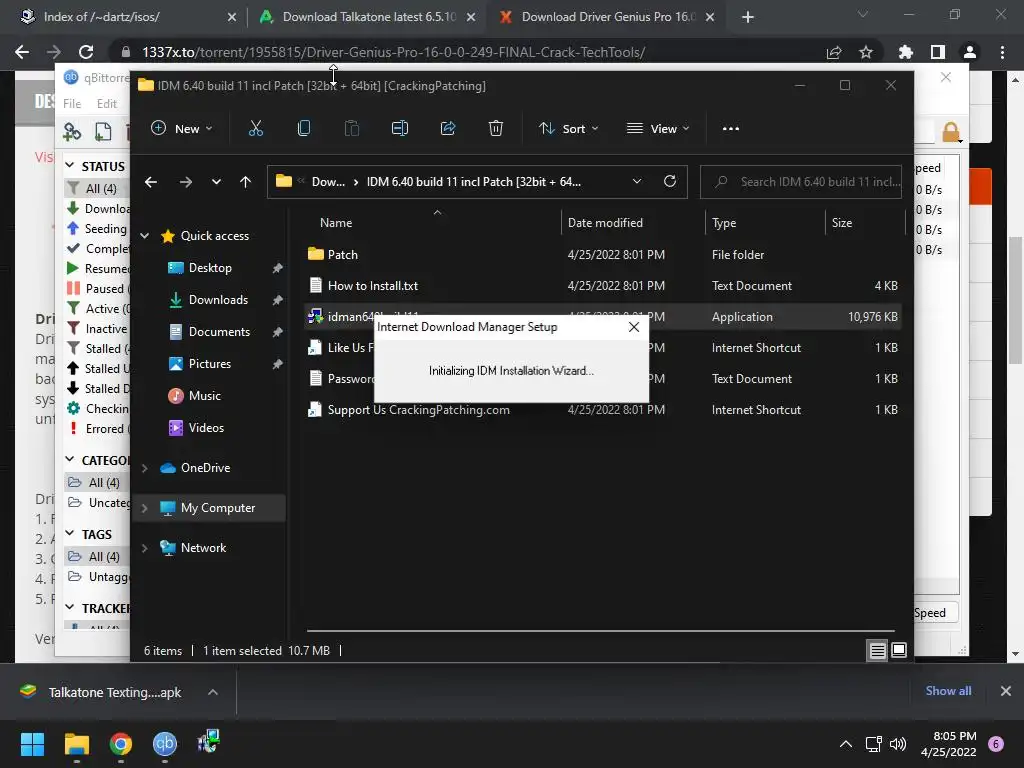1024x768 pixels.
Task: Open the Sort dropdown in Explorer
Action: point(569,129)
